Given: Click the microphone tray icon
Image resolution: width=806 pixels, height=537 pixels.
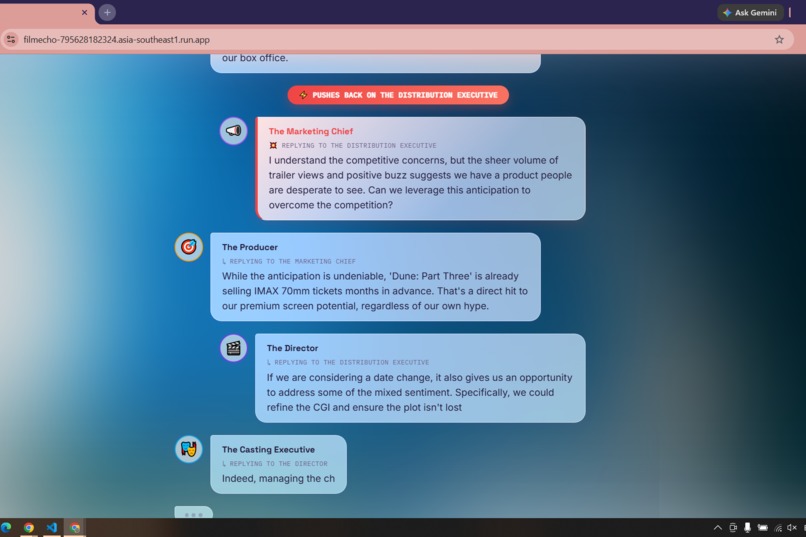Looking at the screenshot, I should click(747, 527).
